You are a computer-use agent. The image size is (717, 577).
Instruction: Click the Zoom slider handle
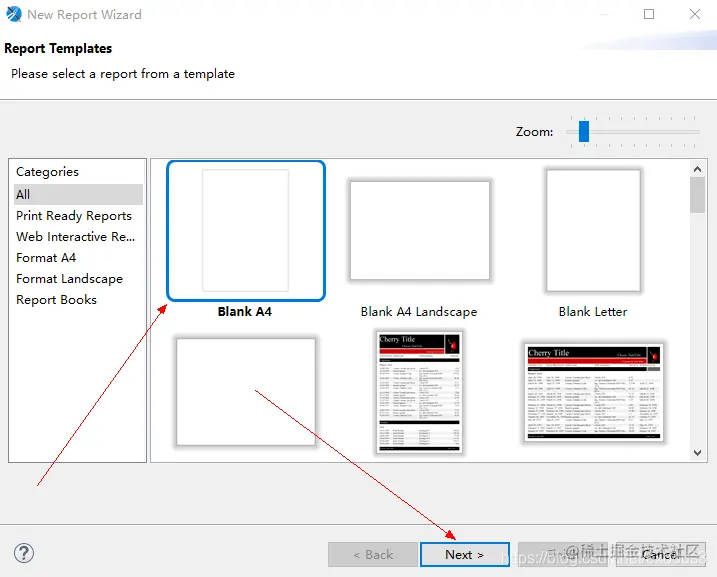584,132
